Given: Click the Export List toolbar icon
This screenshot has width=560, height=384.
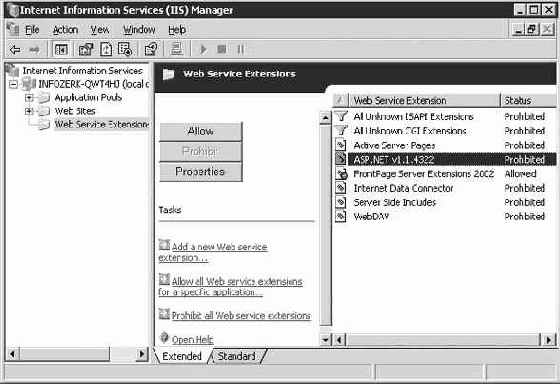Looking at the screenshot, I should pos(125,49).
